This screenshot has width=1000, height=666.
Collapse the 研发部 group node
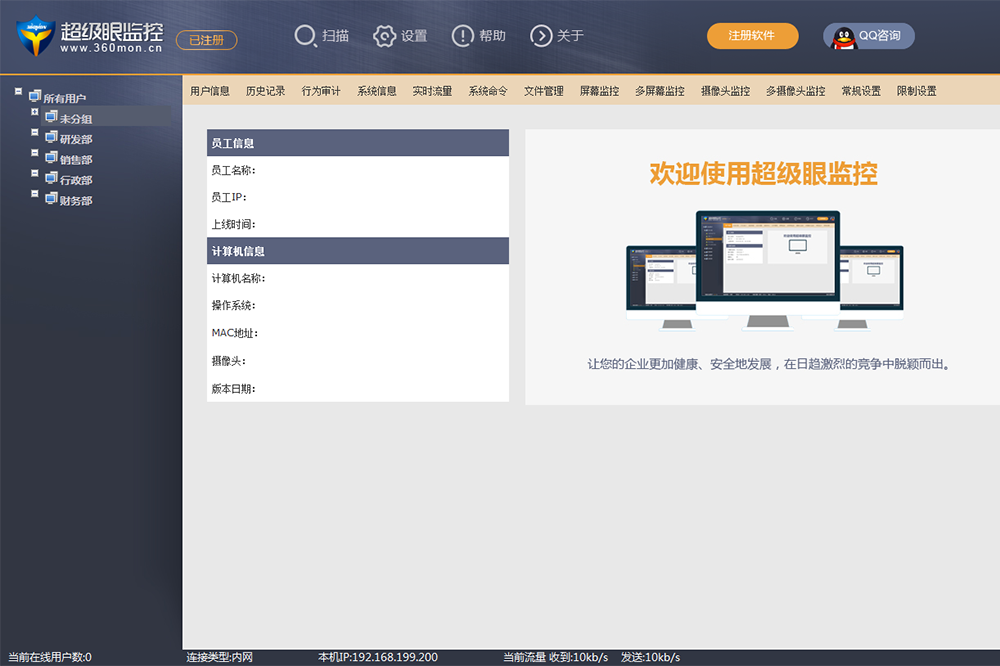[35, 133]
